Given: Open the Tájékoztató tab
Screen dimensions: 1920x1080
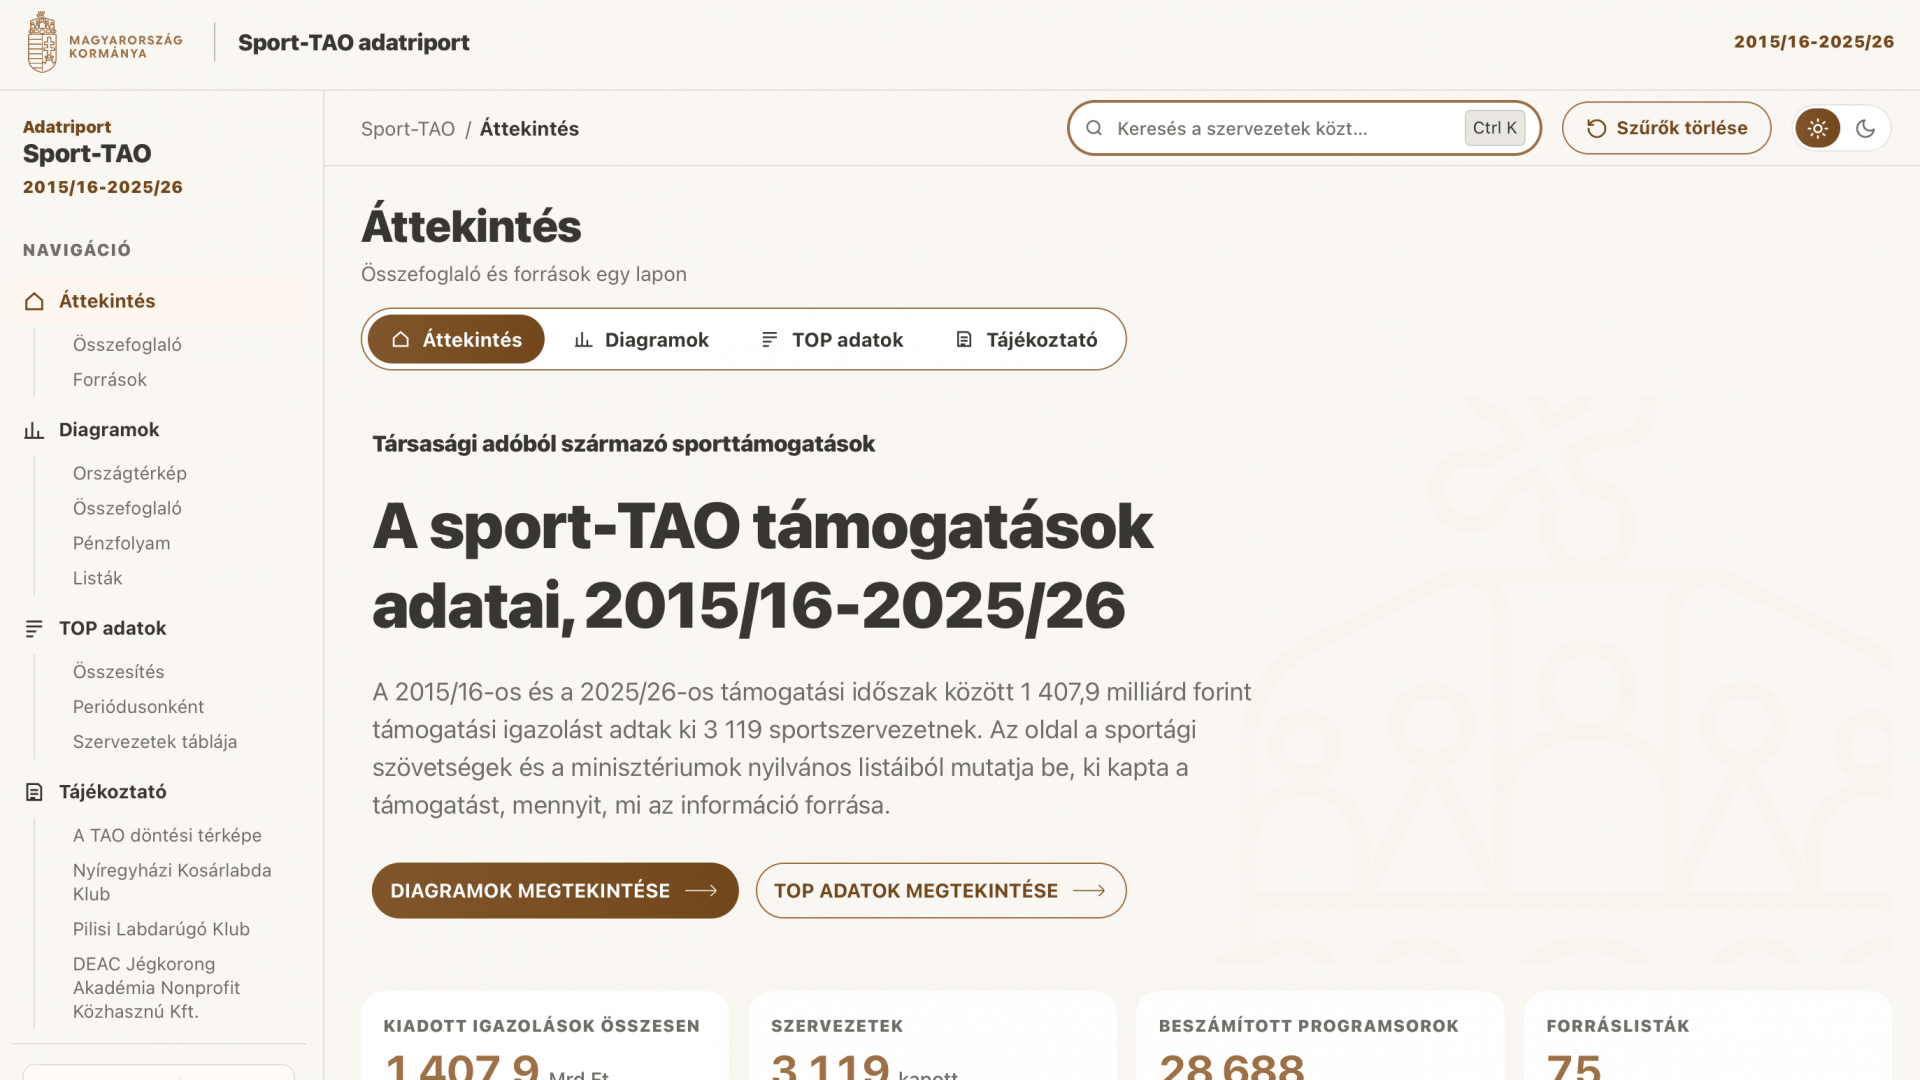Looking at the screenshot, I should point(1026,339).
